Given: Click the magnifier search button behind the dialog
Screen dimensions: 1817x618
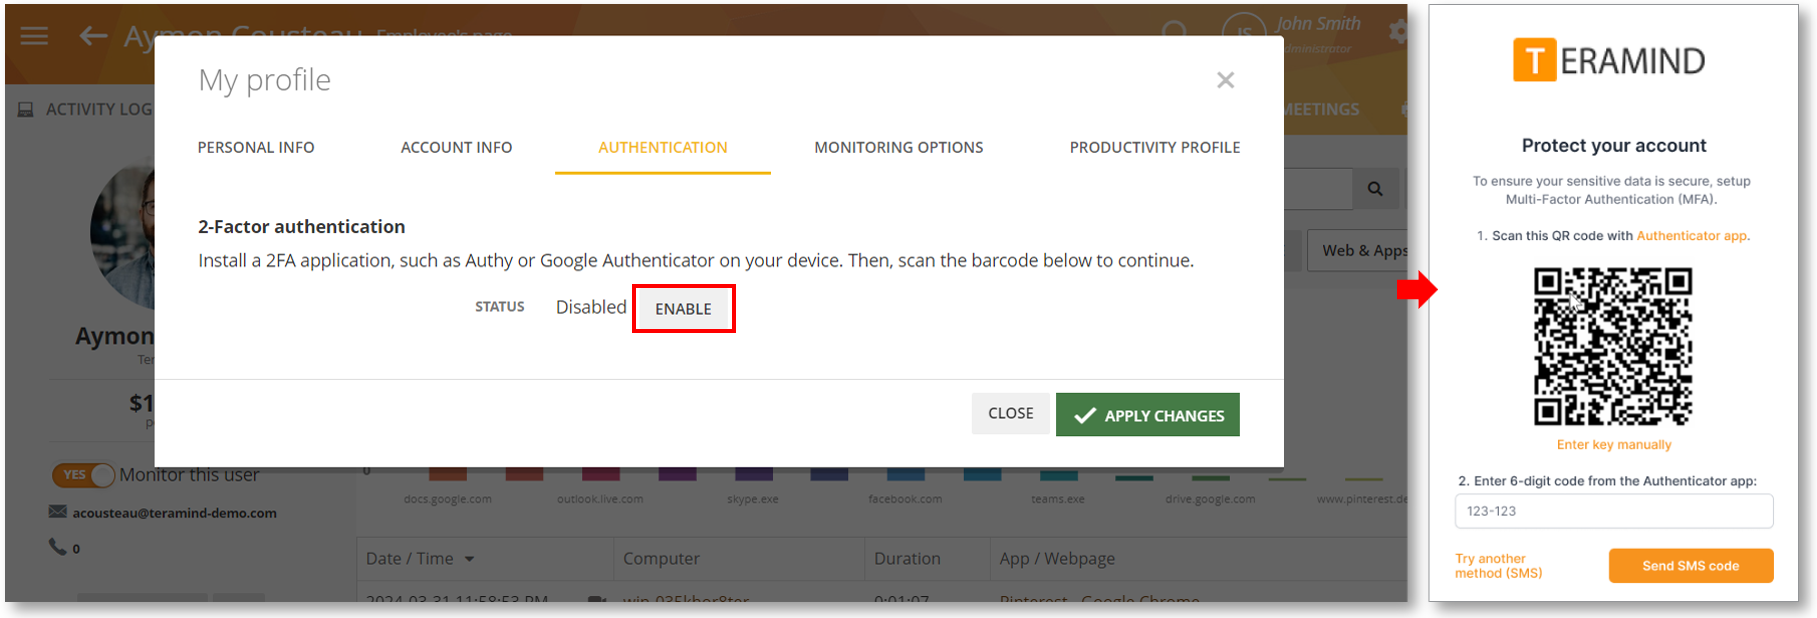Looking at the screenshot, I should coord(1375,189).
